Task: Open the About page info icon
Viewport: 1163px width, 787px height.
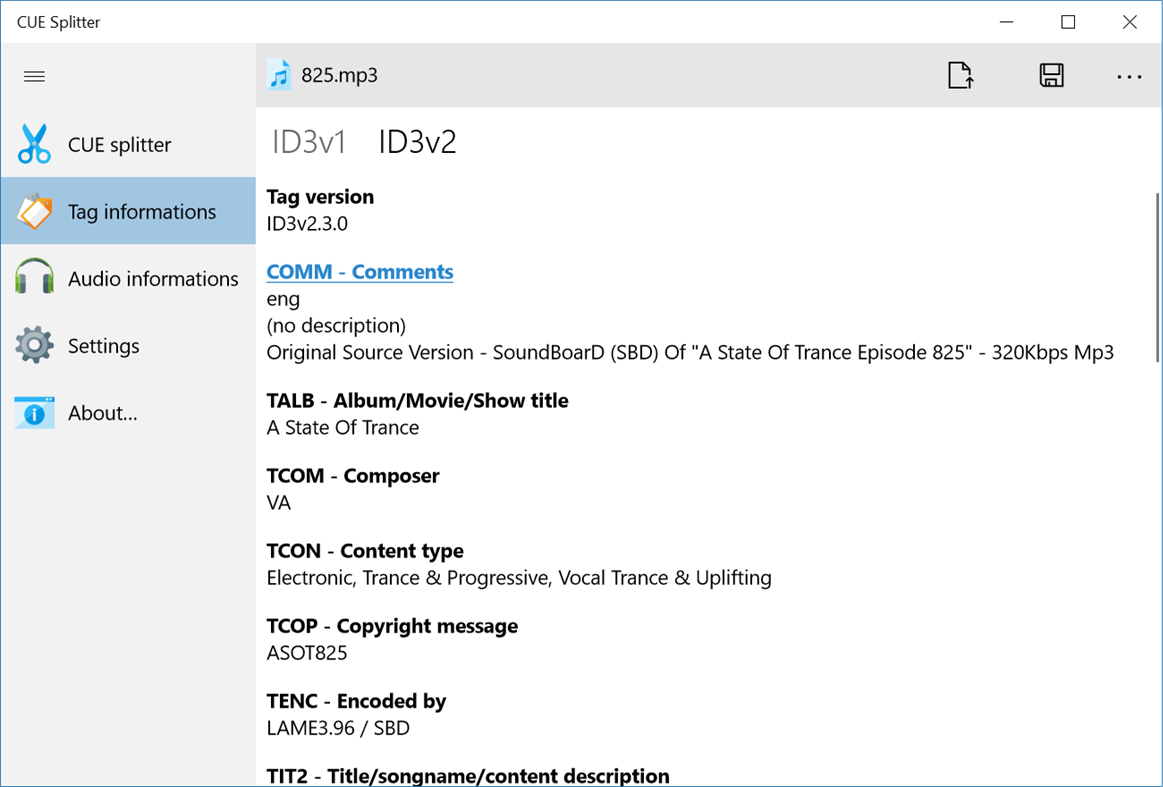Action: 34,412
